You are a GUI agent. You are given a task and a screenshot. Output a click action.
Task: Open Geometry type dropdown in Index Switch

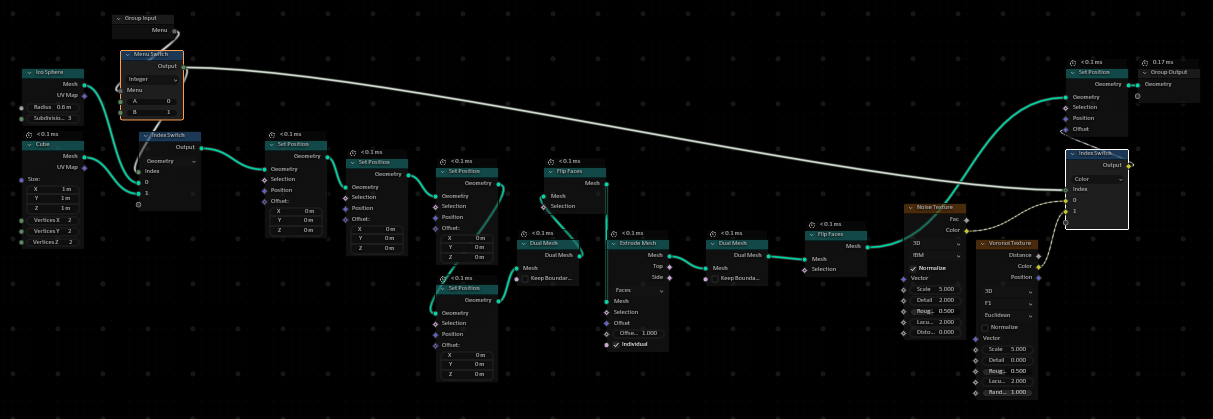tap(170, 160)
